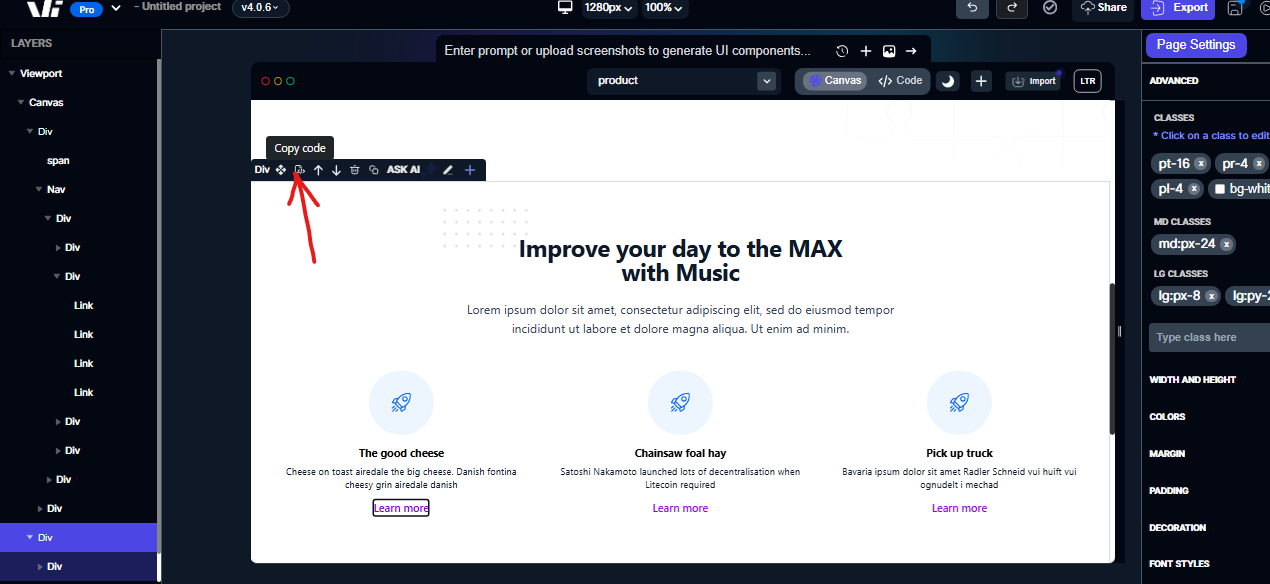
Task: Expand the Colors section
Action: click(x=1167, y=417)
